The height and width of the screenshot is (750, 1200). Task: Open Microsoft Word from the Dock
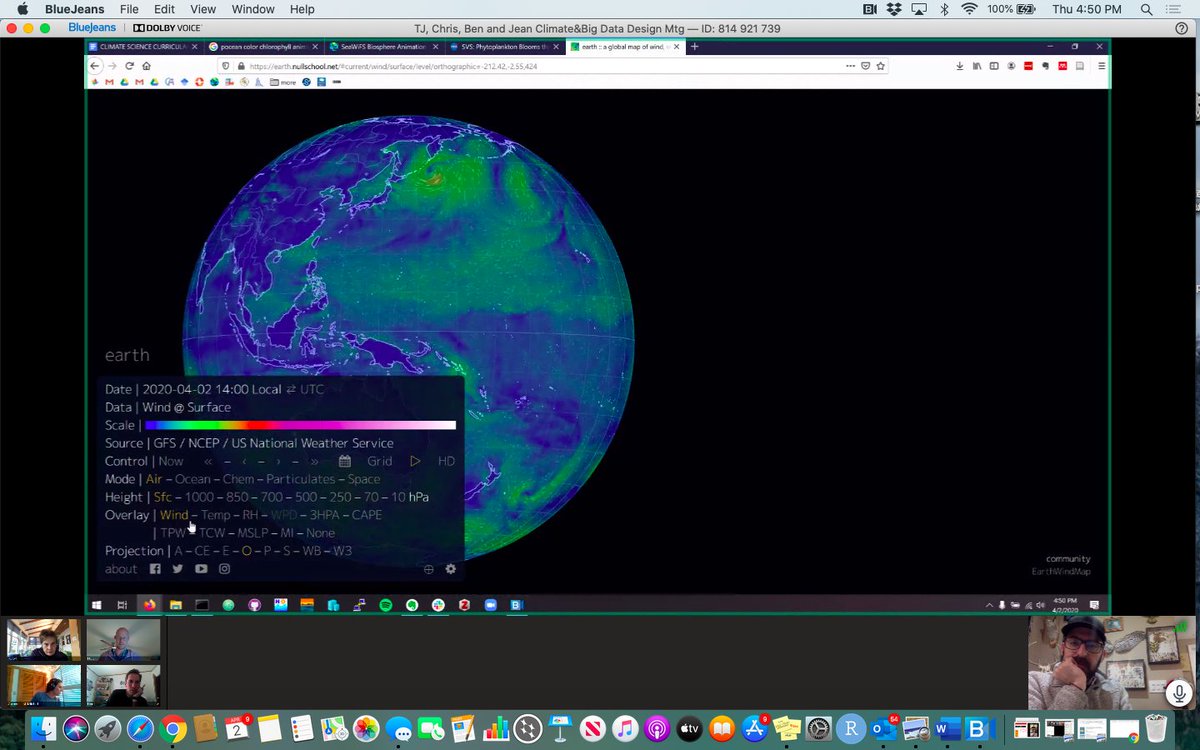coord(947,728)
